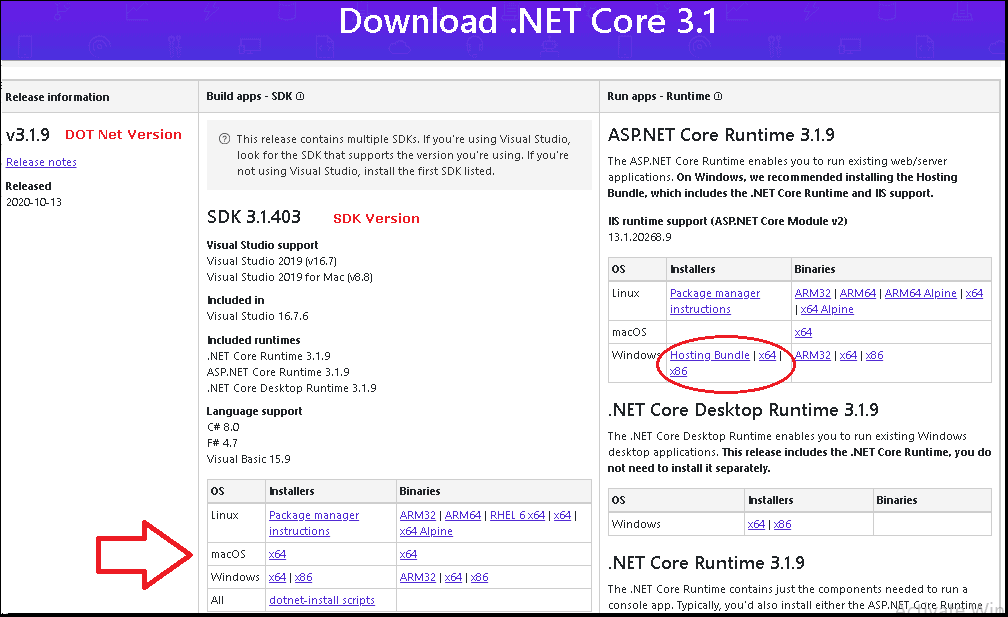This screenshot has width=1008, height=617.
Task: Download ASP.NET Runtime Linux x64 binary
Action: click(x=975, y=293)
